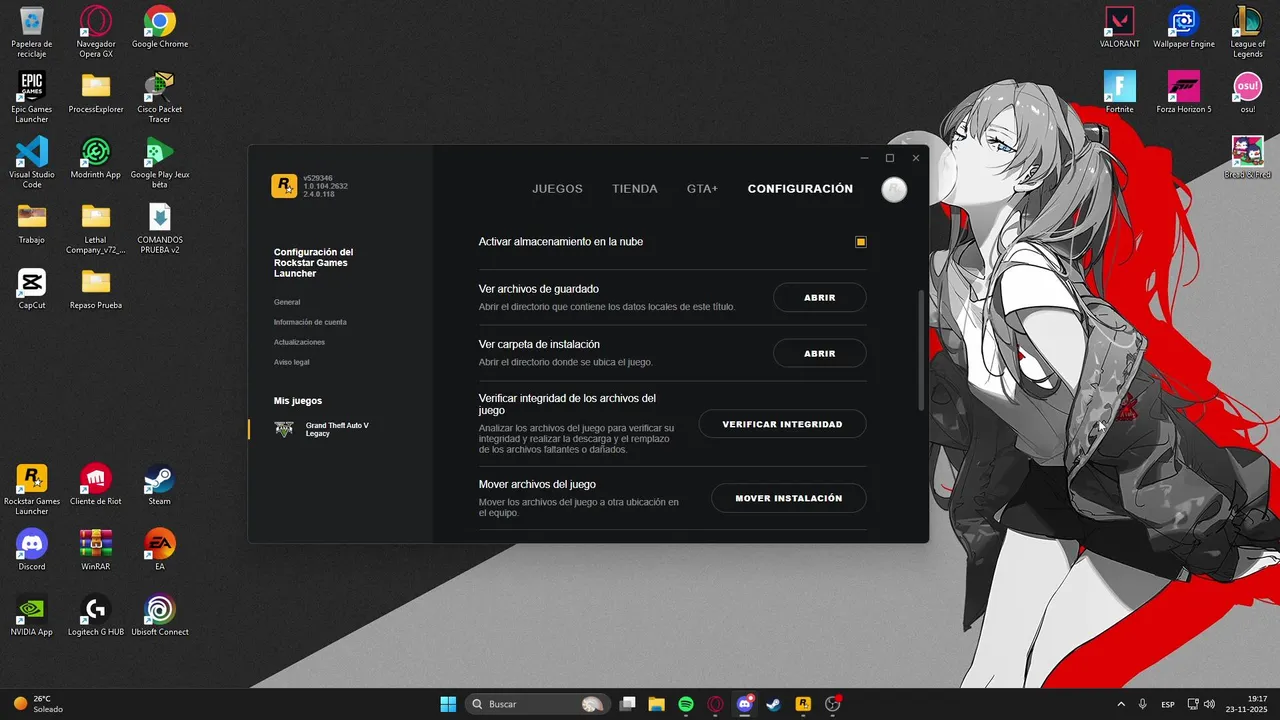Select the NVIDIA App desktop icon

[32, 615]
